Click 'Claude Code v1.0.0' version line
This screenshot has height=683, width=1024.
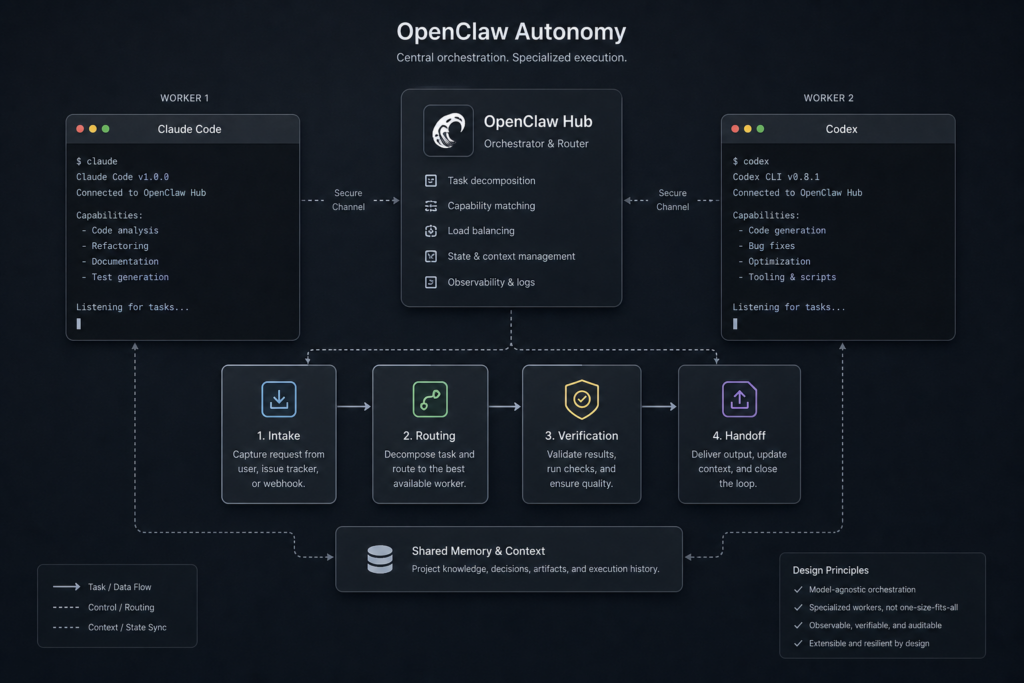pyautogui.click(x=122, y=177)
